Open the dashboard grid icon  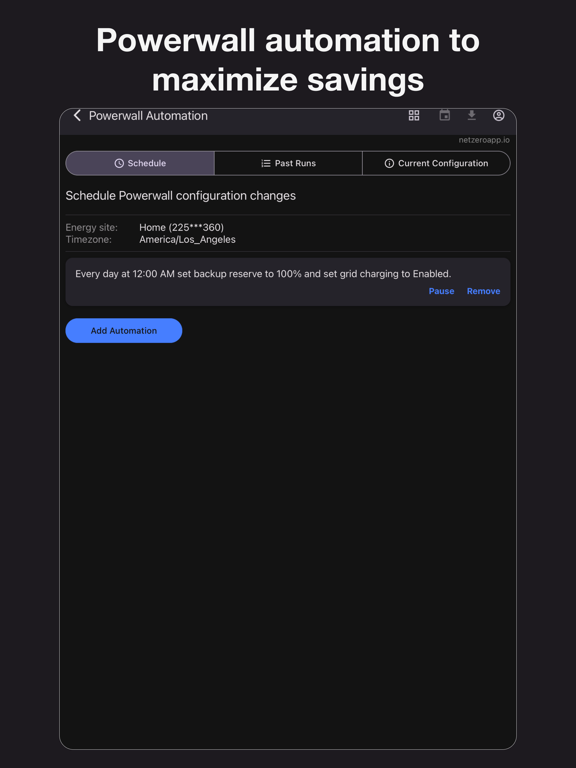click(414, 116)
